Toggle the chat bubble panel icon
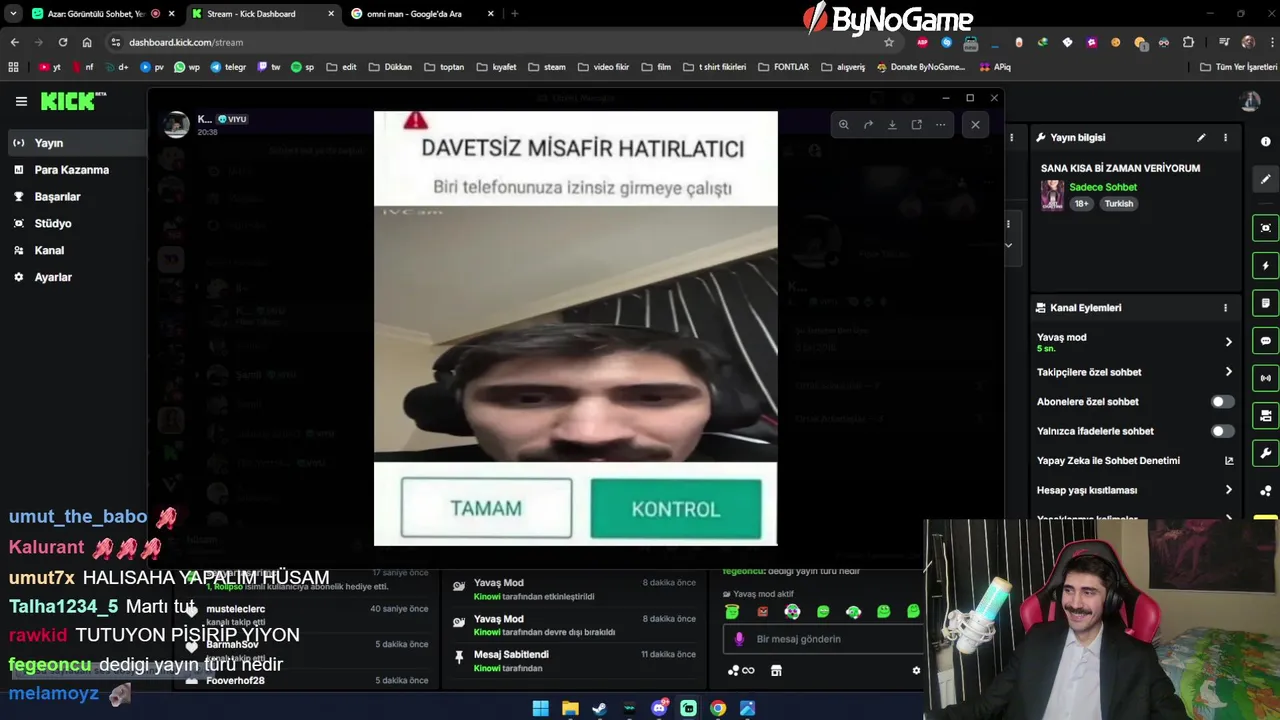The height and width of the screenshot is (720, 1280). [1266, 341]
